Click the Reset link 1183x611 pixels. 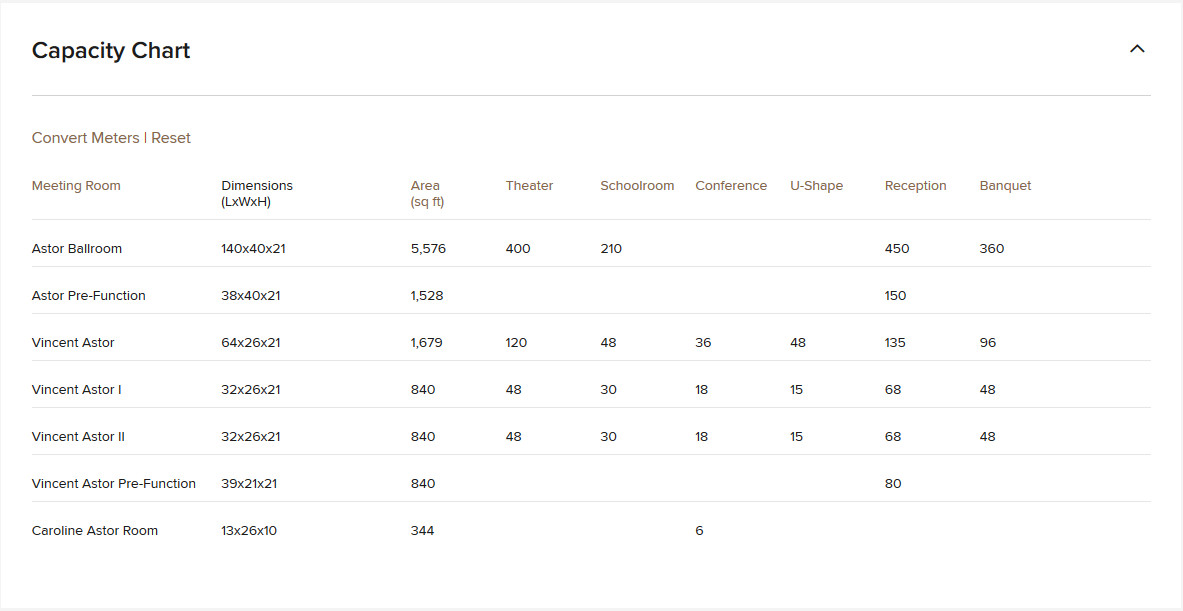(x=171, y=138)
